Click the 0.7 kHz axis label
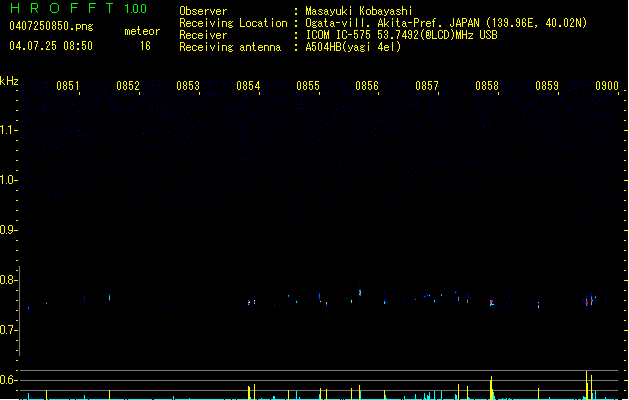 [8, 330]
